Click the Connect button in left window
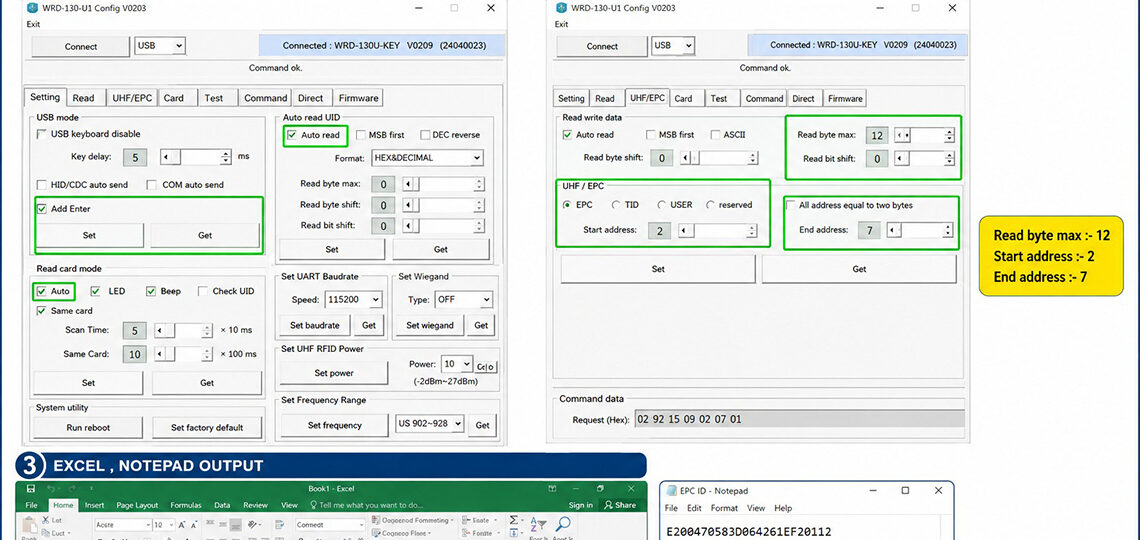This screenshot has height=540, width=1140. click(81, 47)
